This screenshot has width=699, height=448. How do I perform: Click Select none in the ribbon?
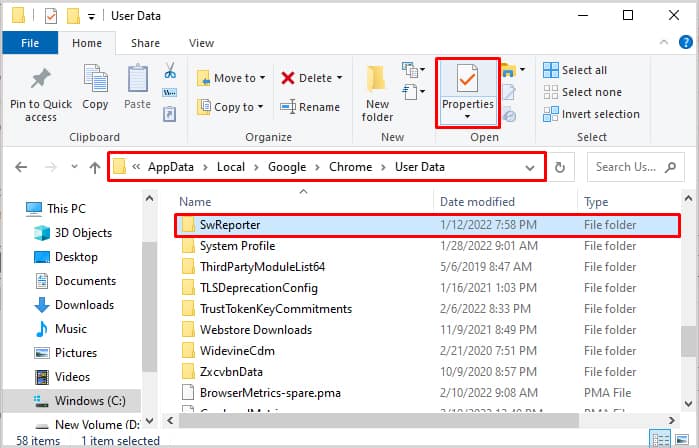click(582, 92)
